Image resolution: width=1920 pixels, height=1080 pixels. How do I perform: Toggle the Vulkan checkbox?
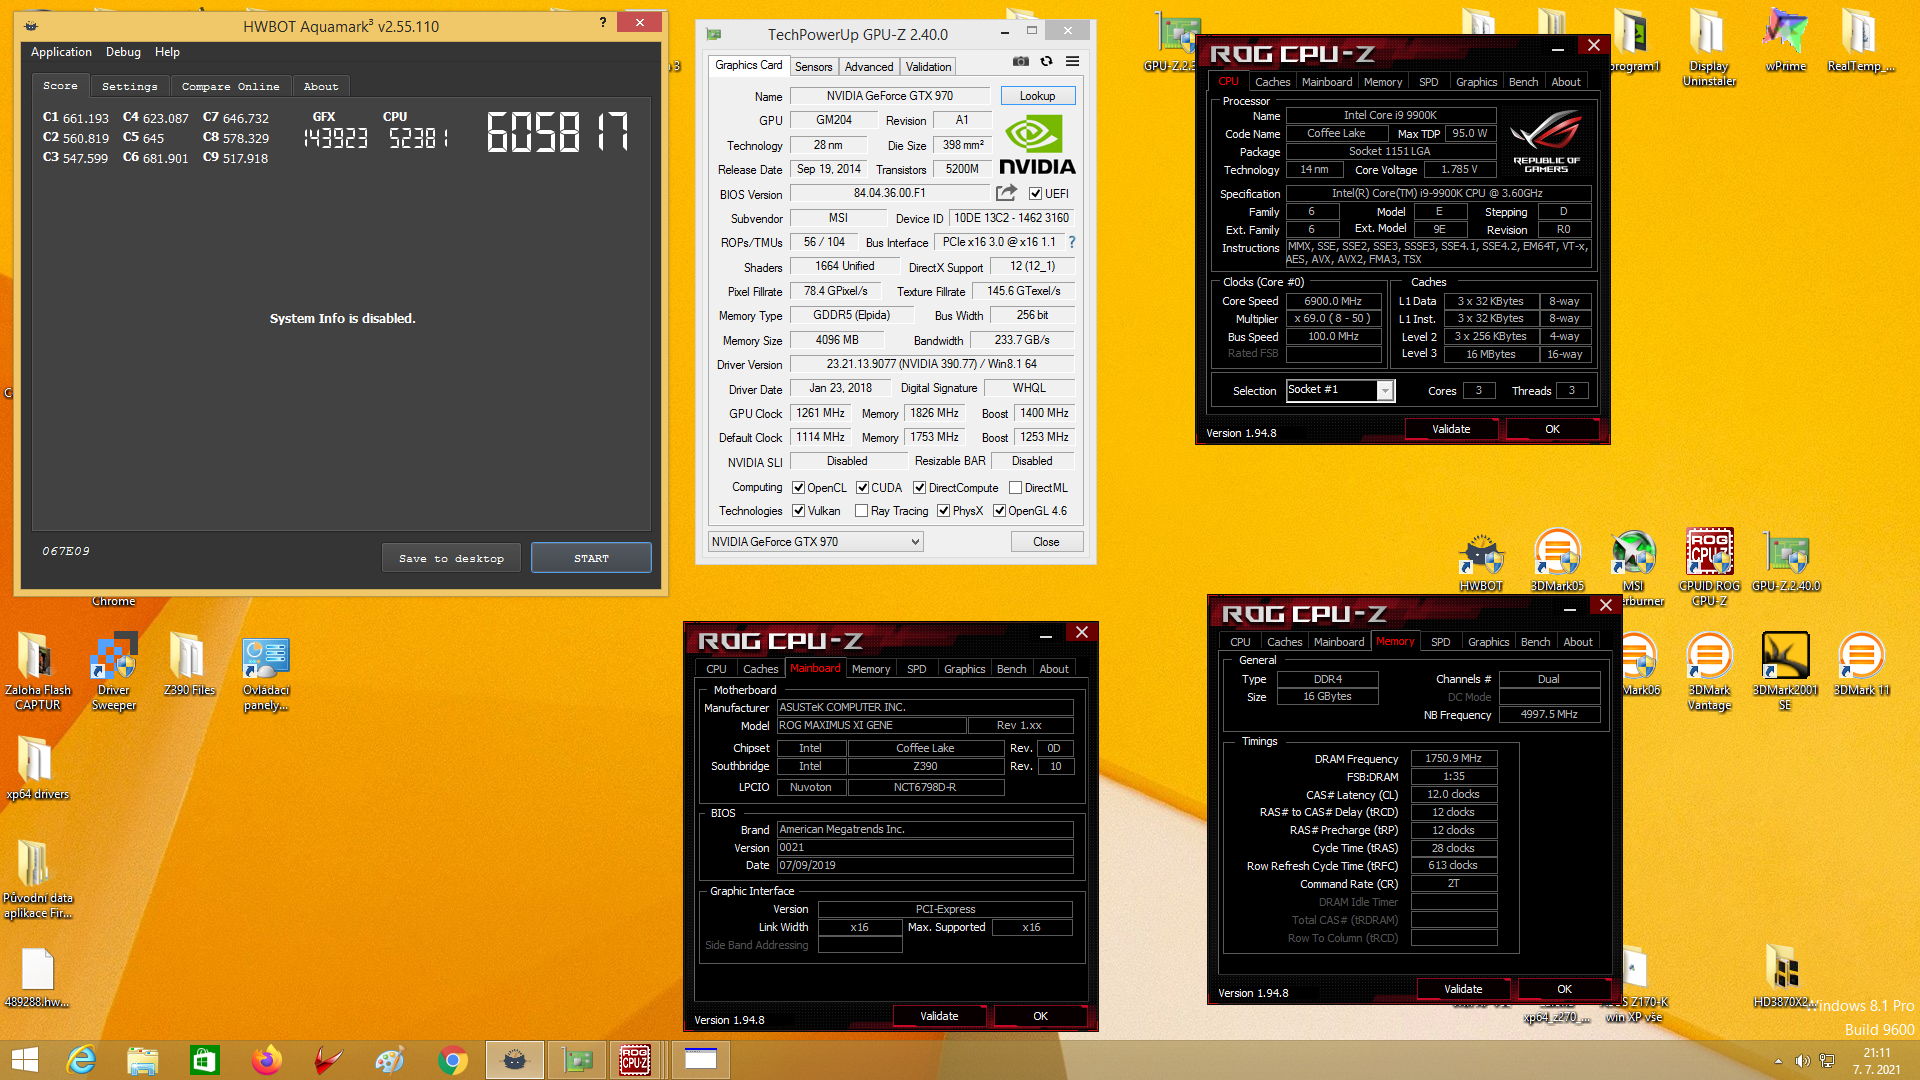[x=798, y=511]
